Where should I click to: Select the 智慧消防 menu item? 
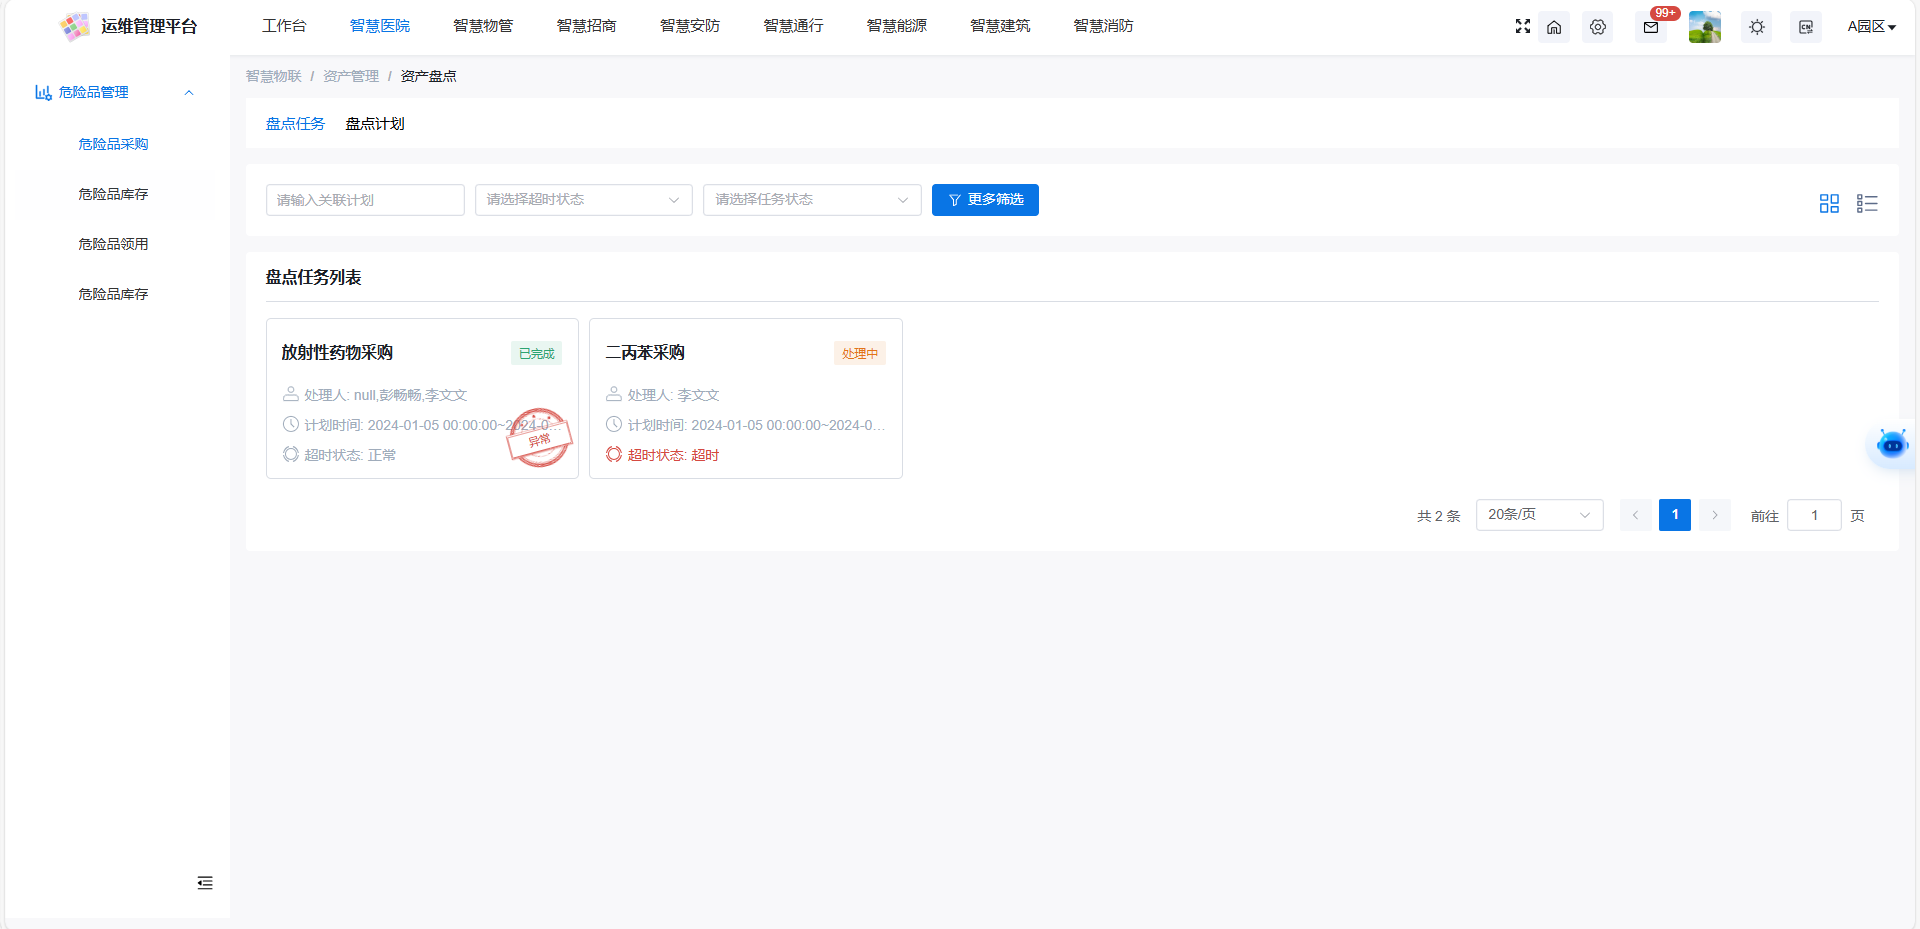(1103, 26)
